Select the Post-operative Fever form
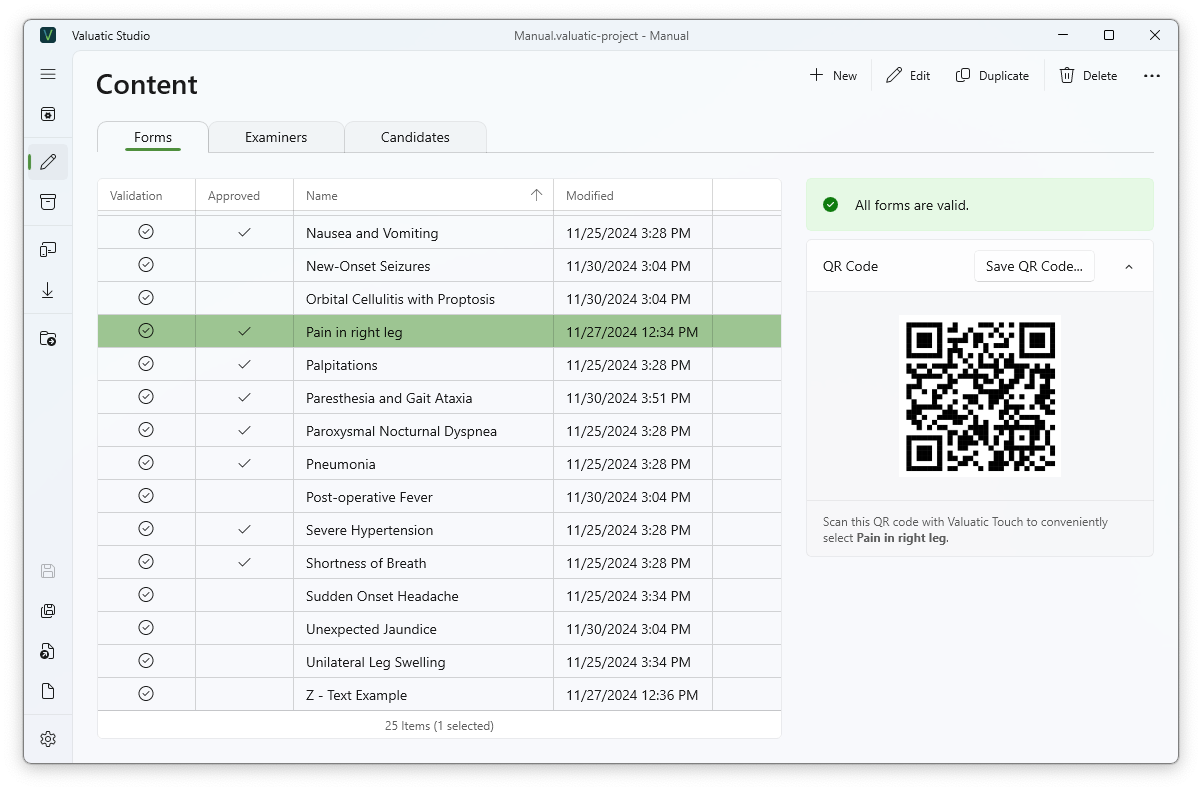The image size is (1202, 791). [x=369, y=497]
